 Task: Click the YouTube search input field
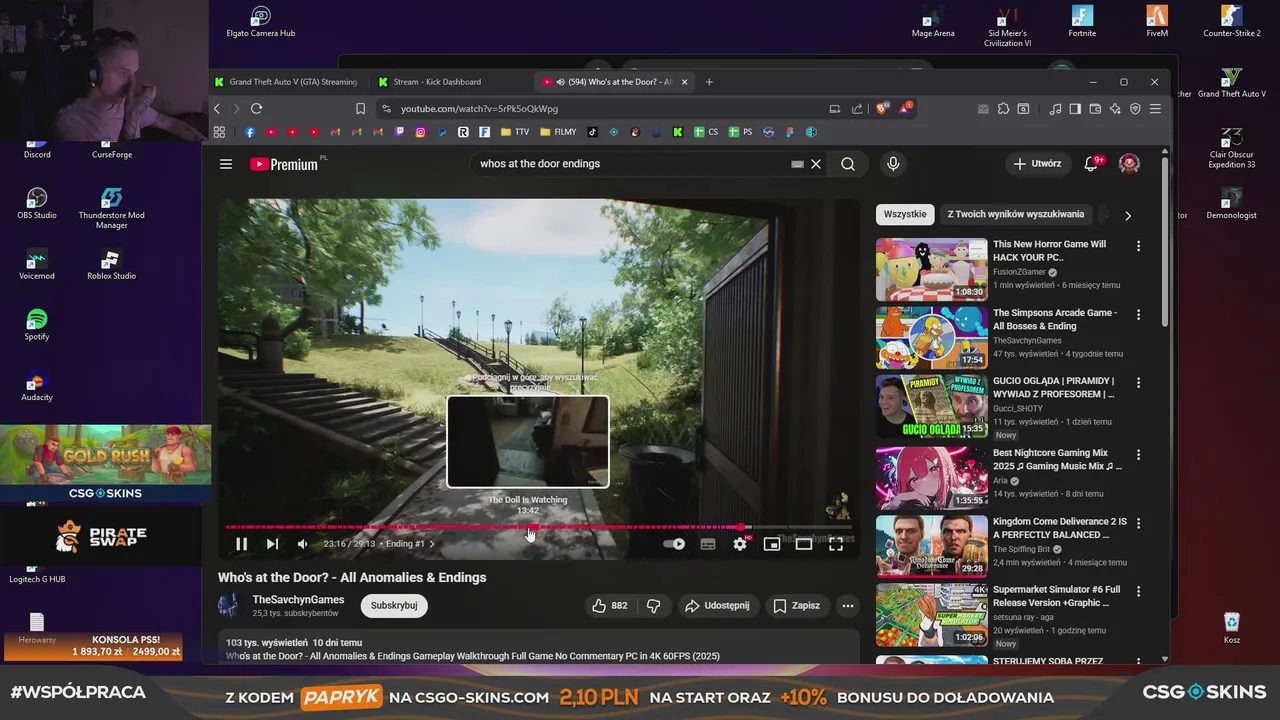630,164
